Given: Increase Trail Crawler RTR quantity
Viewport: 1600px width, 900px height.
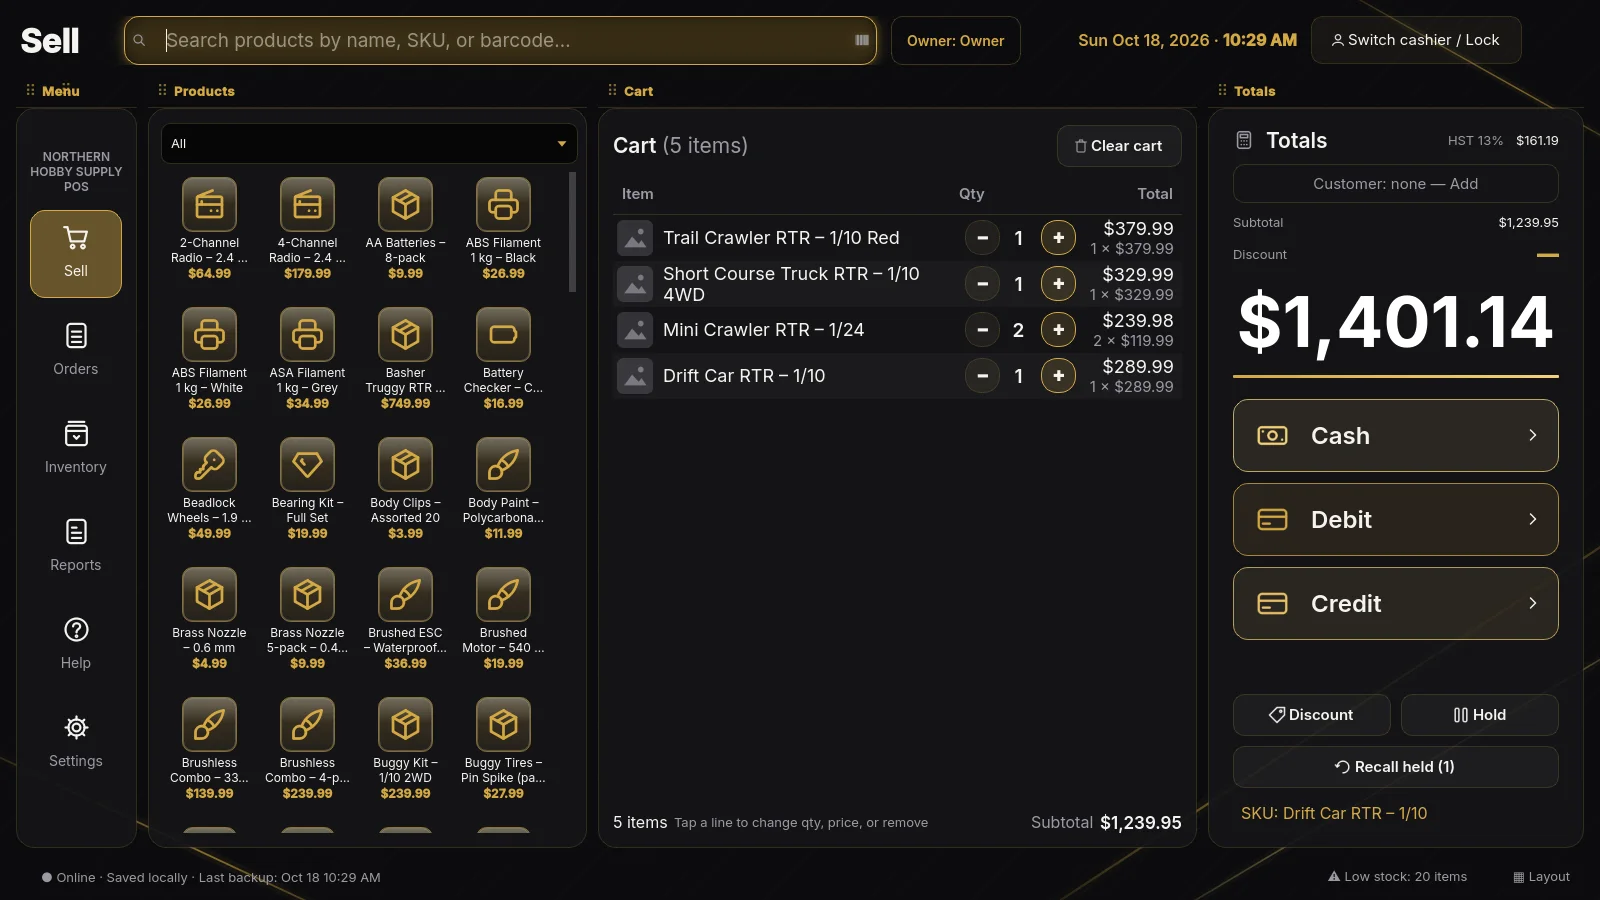Looking at the screenshot, I should pyautogui.click(x=1058, y=238).
